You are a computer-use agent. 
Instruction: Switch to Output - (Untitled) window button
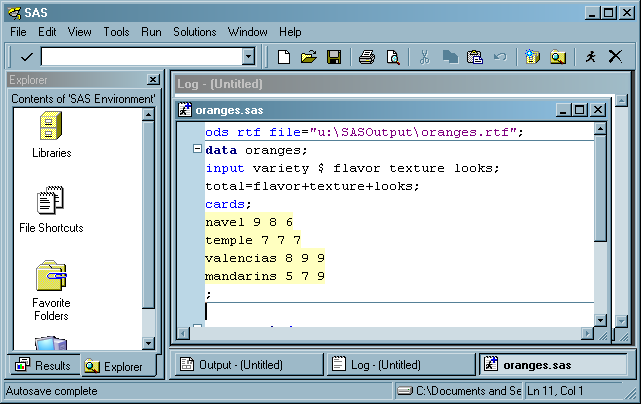pos(248,365)
